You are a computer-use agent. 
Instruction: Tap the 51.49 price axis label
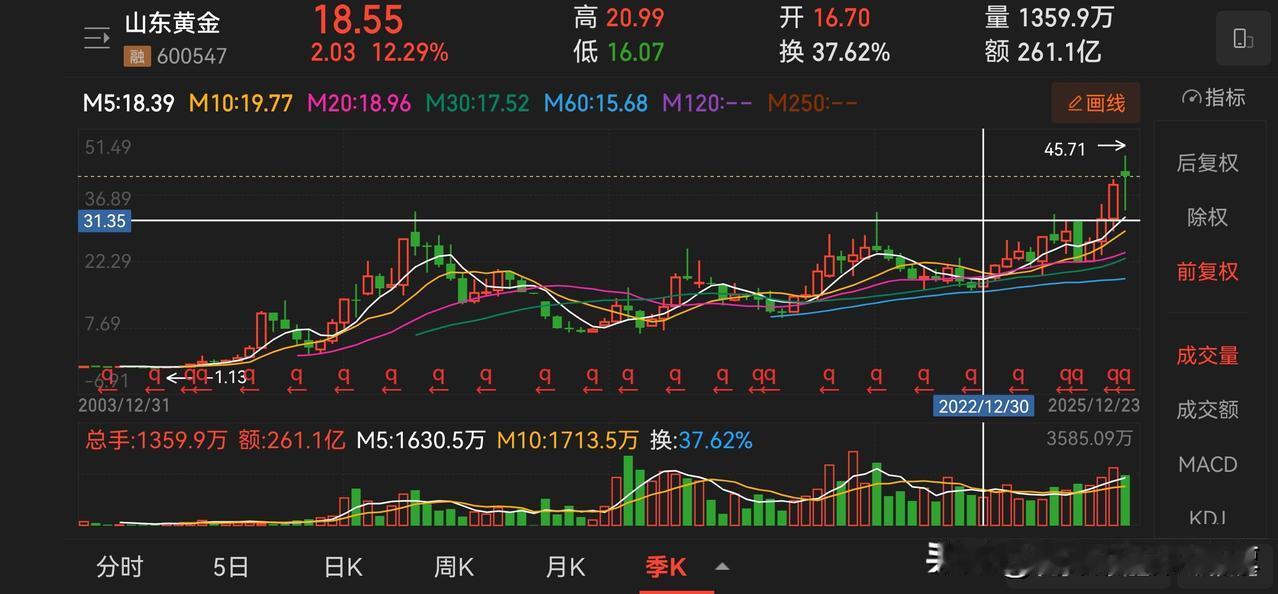108,147
